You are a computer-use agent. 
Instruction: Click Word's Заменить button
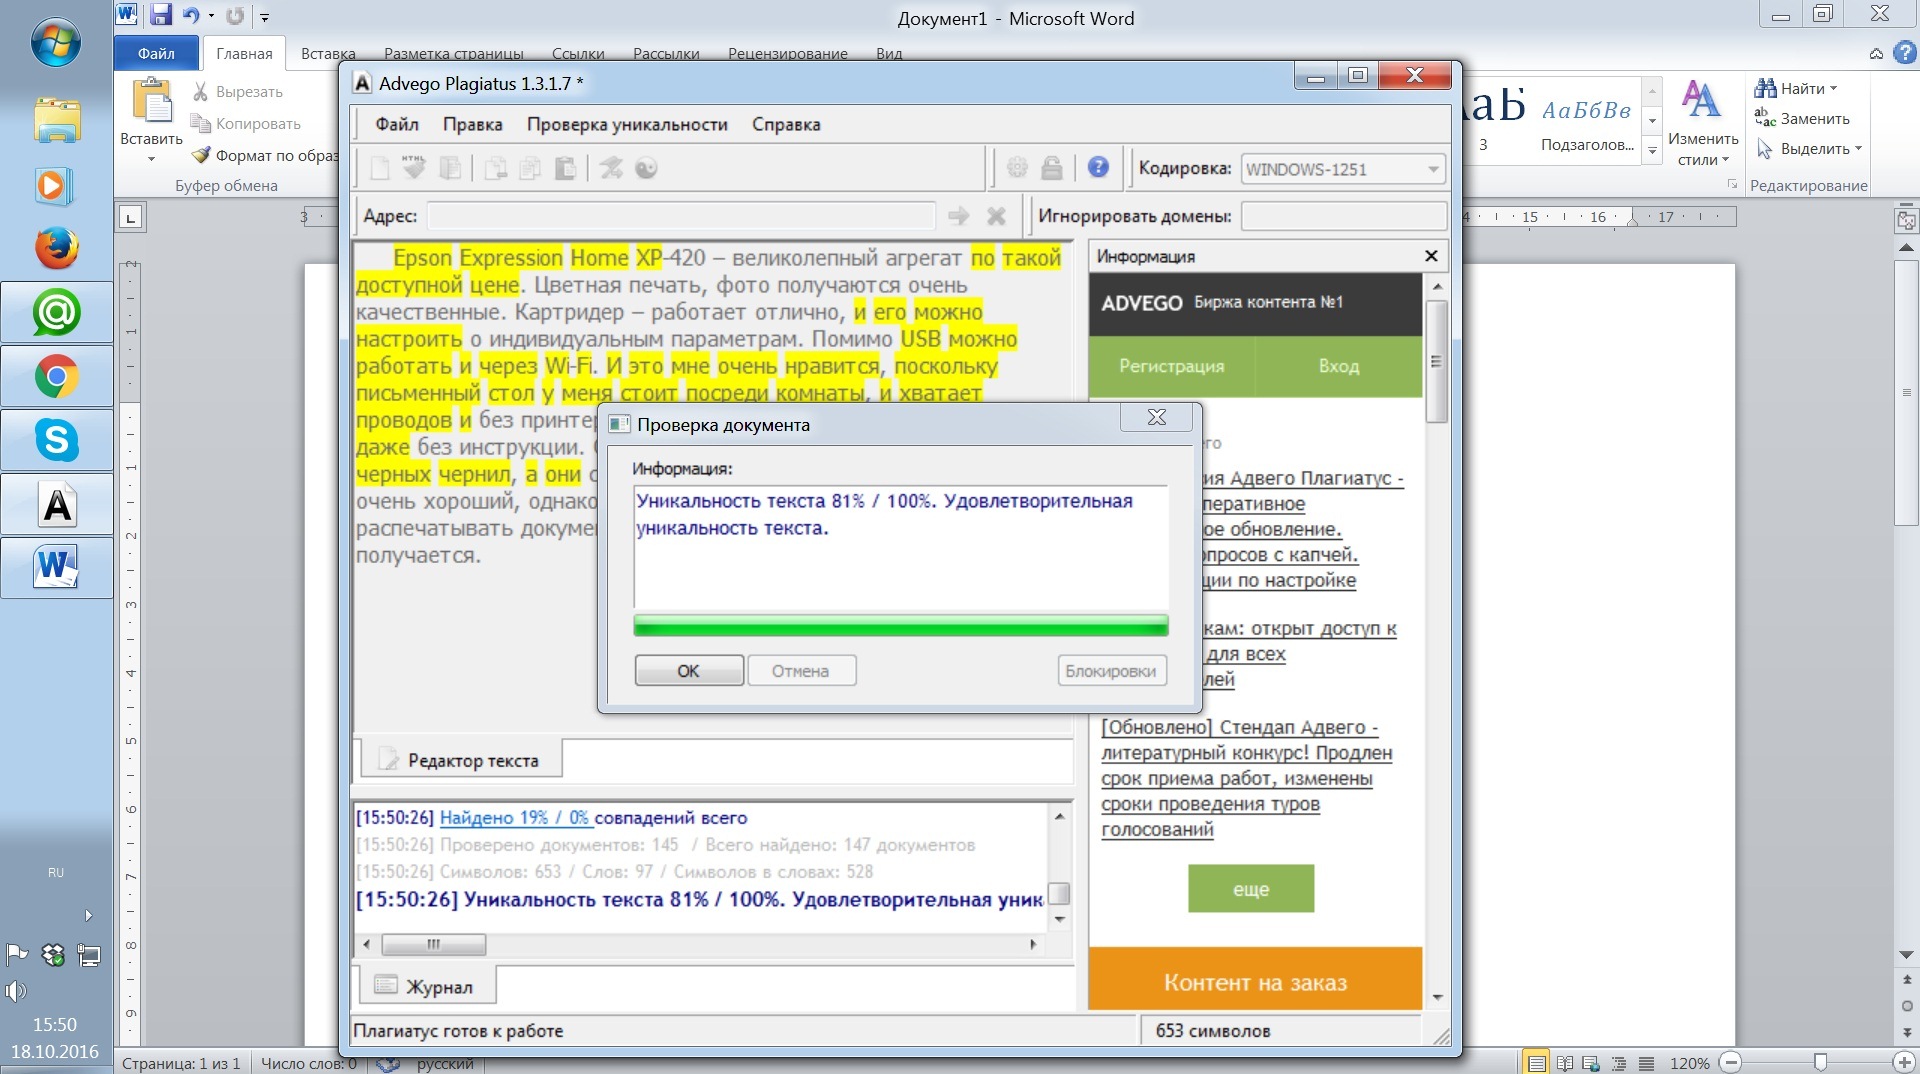tap(1802, 118)
